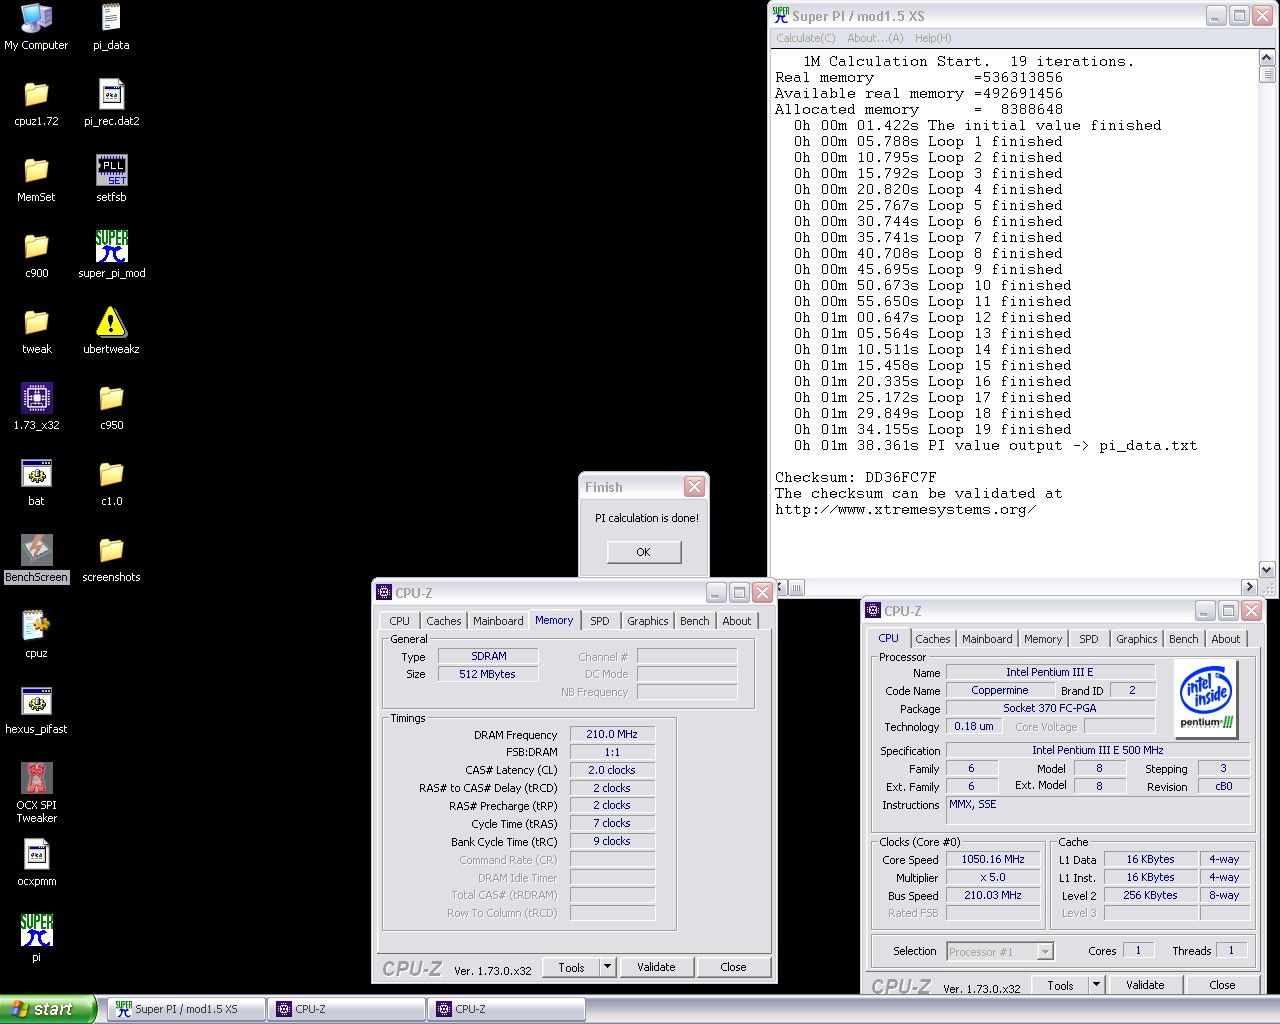Switch to Mainboard tab in right CPU-Z window
1280x1024 pixels.
[x=987, y=639]
